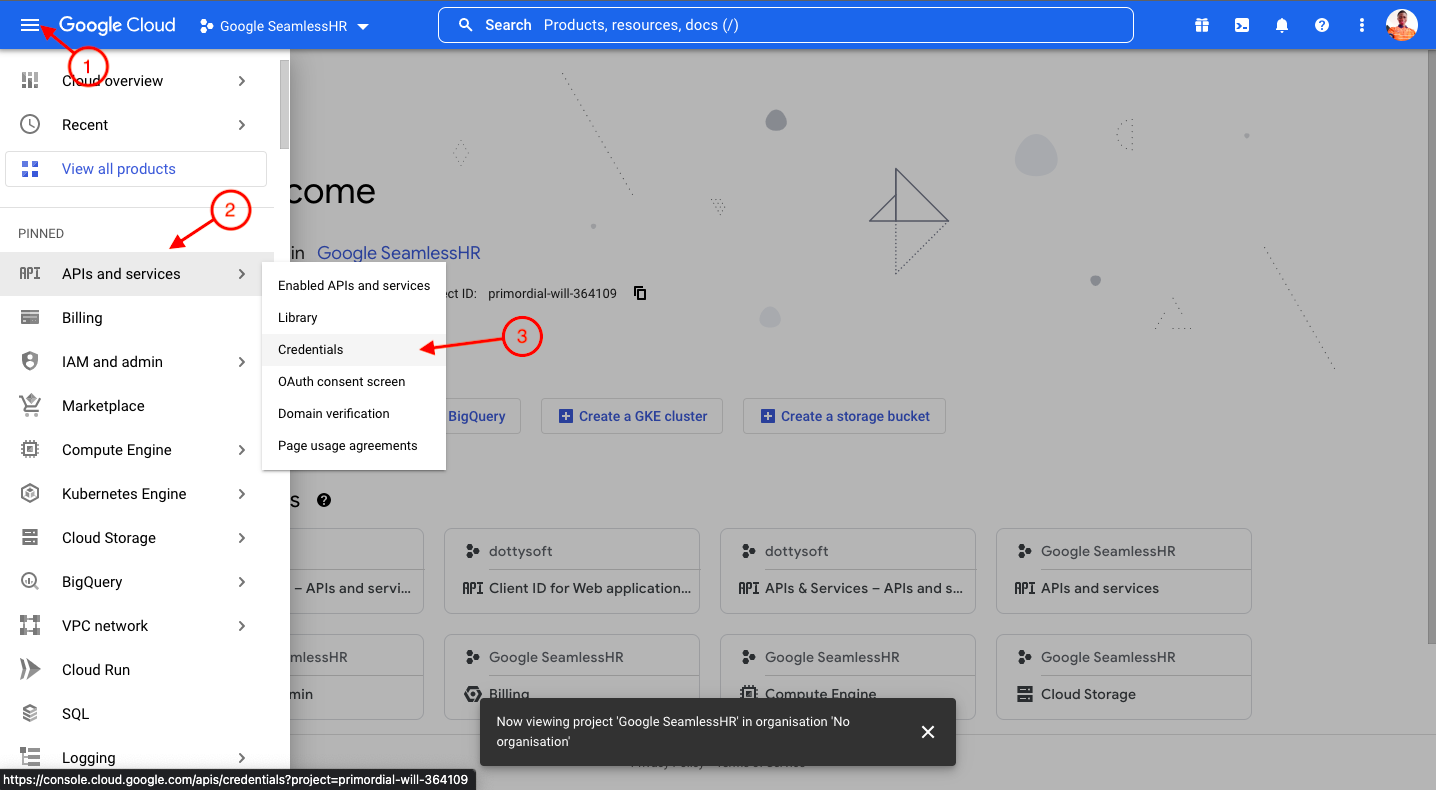Click the IAM and admin shield icon
This screenshot has width=1436, height=790.
click(30, 362)
